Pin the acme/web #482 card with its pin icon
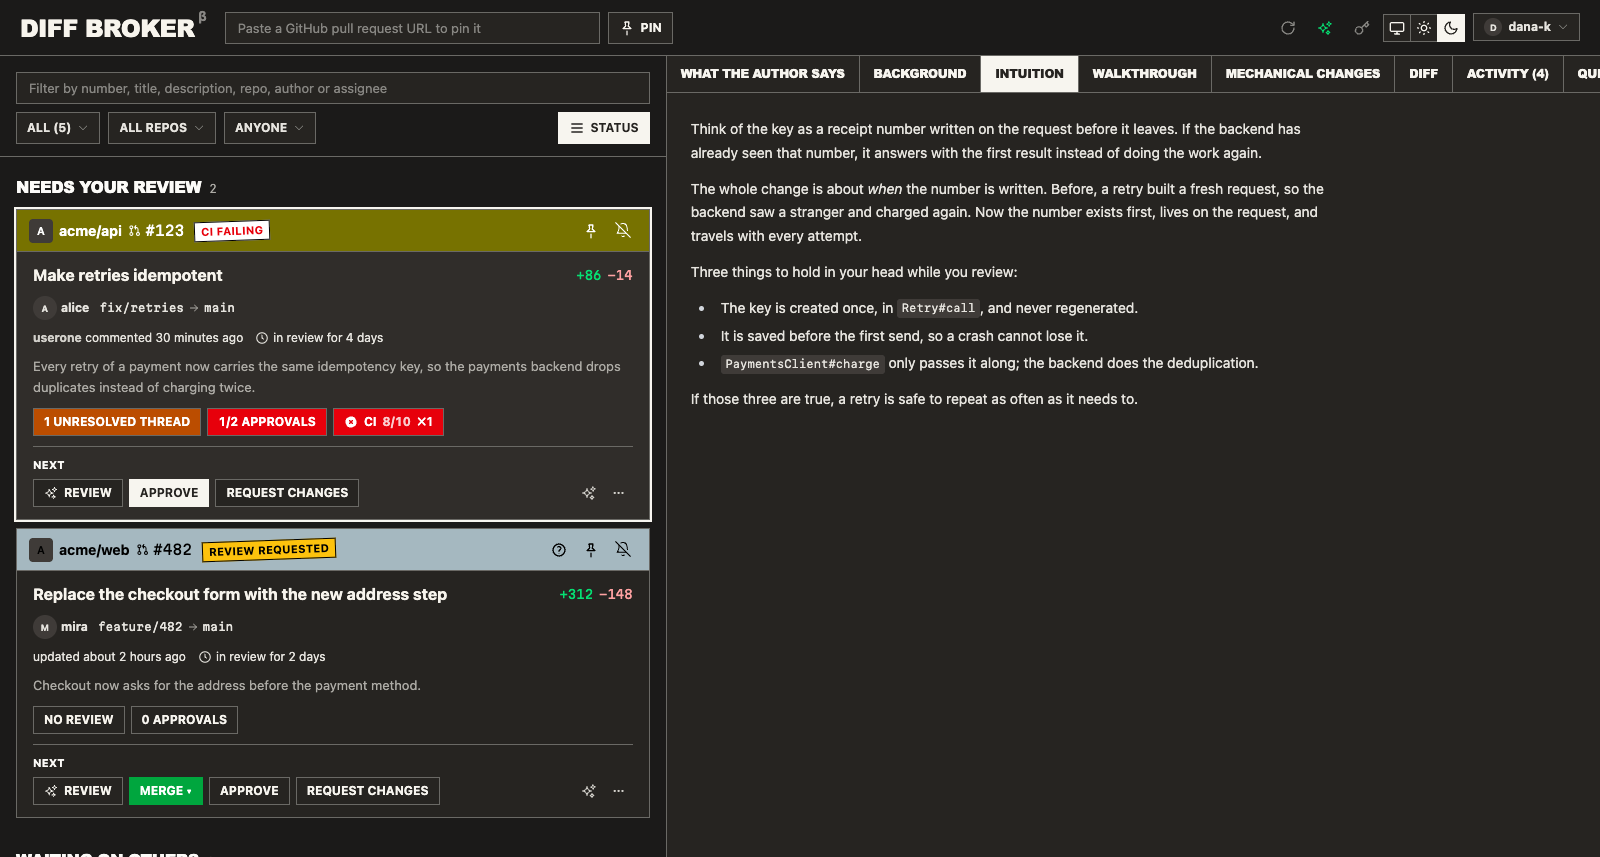Image resolution: width=1600 pixels, height=857 pixels. [x=591, y=550]
